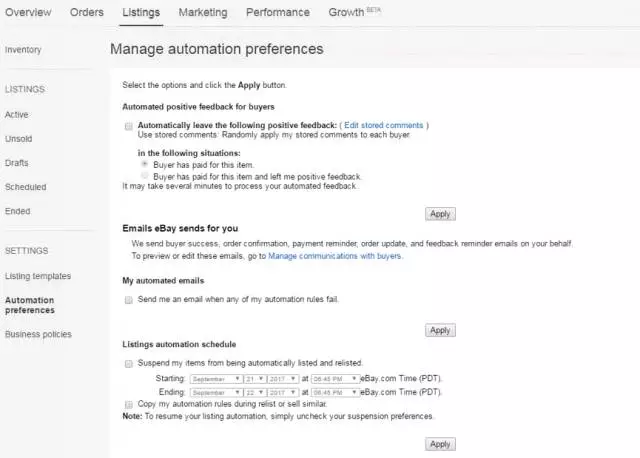Click 'Listings automation schedule' heading
Viewport: 640px width, 458px height.
pyautogui.click(x=179, y=345)
